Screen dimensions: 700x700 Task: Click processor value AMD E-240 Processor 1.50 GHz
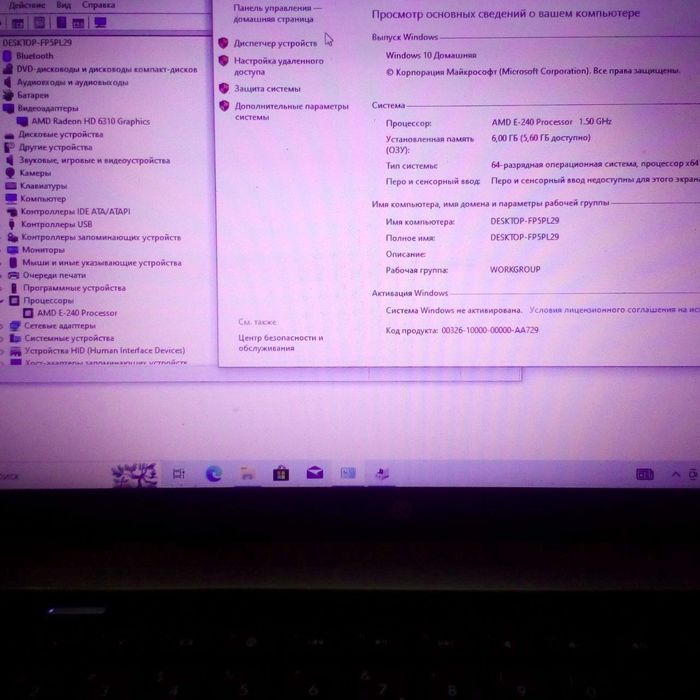tap(551, 121)
